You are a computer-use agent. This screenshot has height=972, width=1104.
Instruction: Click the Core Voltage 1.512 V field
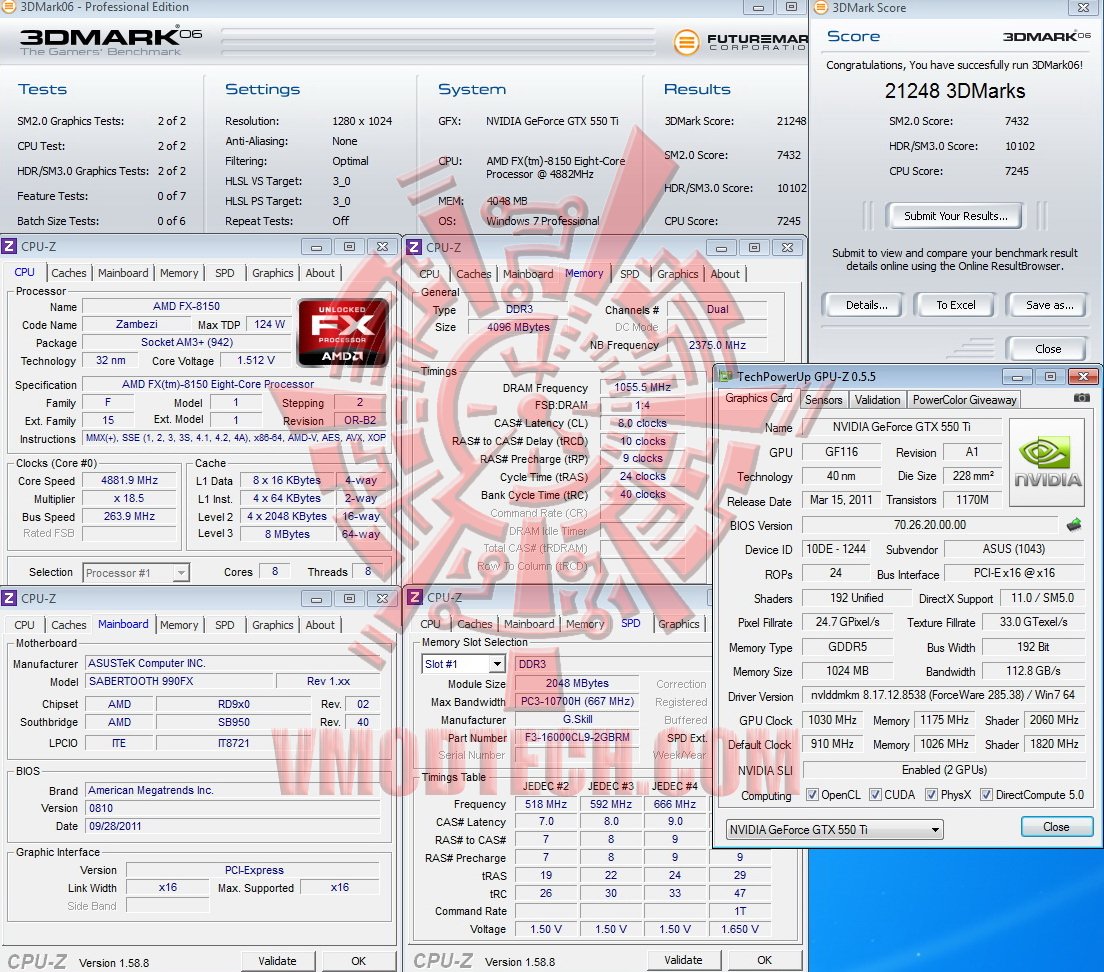point(256,360)
